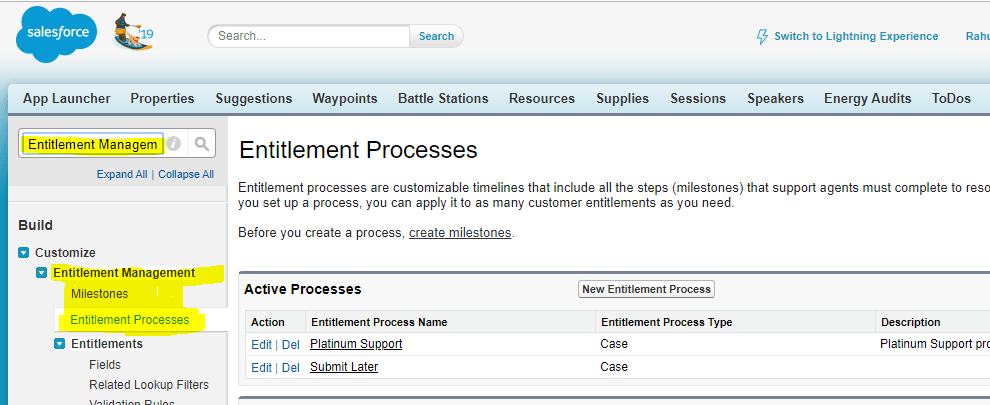Image resolution: width=990 pixels, height=405 pixels.
Task: Select Milestones in the setup tree
Action: coord(99,293)
